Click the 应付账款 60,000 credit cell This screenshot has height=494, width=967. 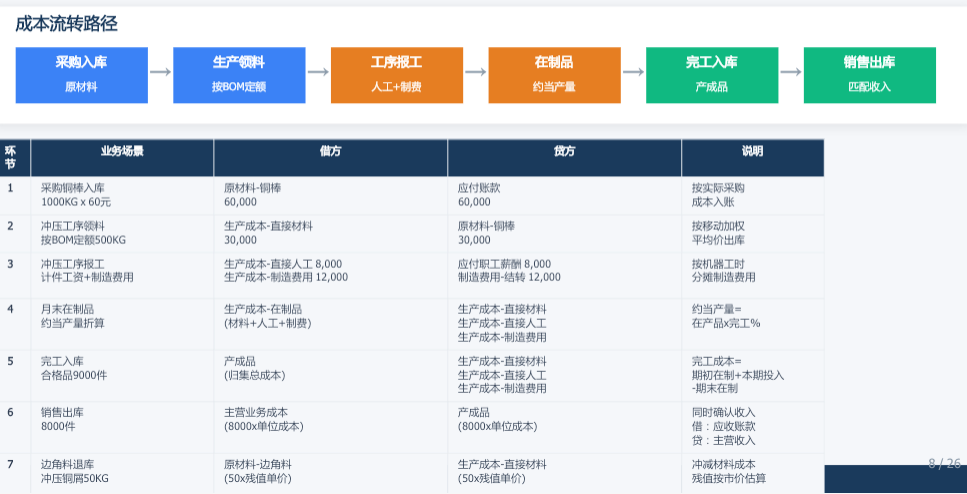(x=564, y=196)
